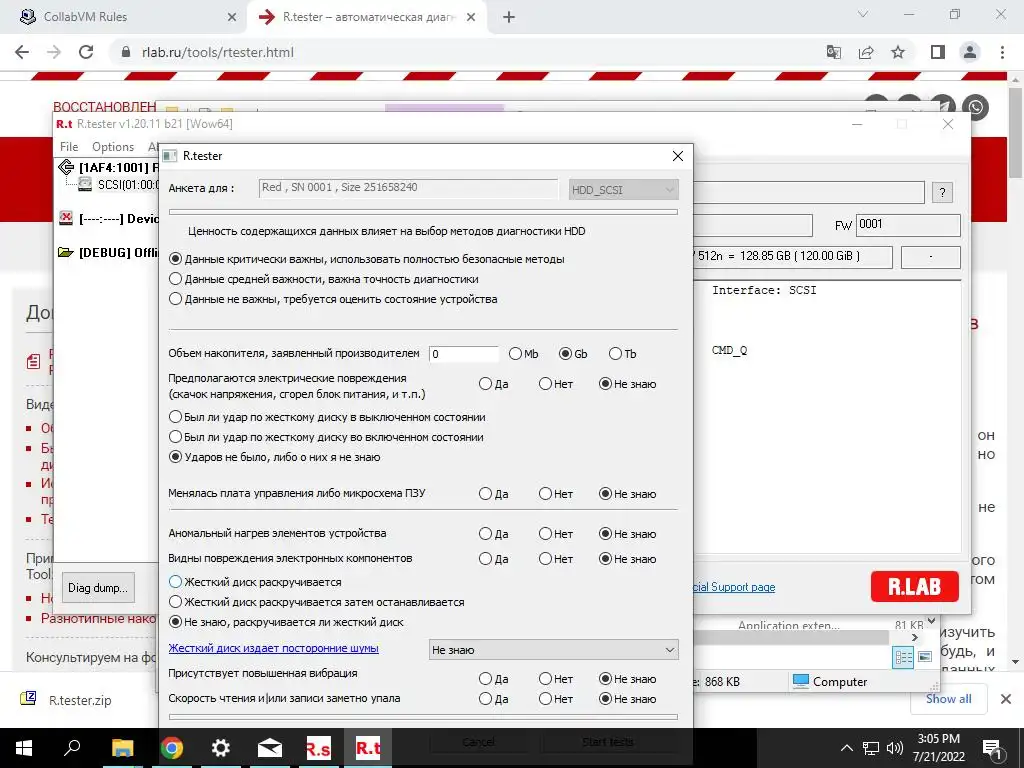
Task: Select the [1AF4:1001] controller tree item
Action: [x=108, y=167]
